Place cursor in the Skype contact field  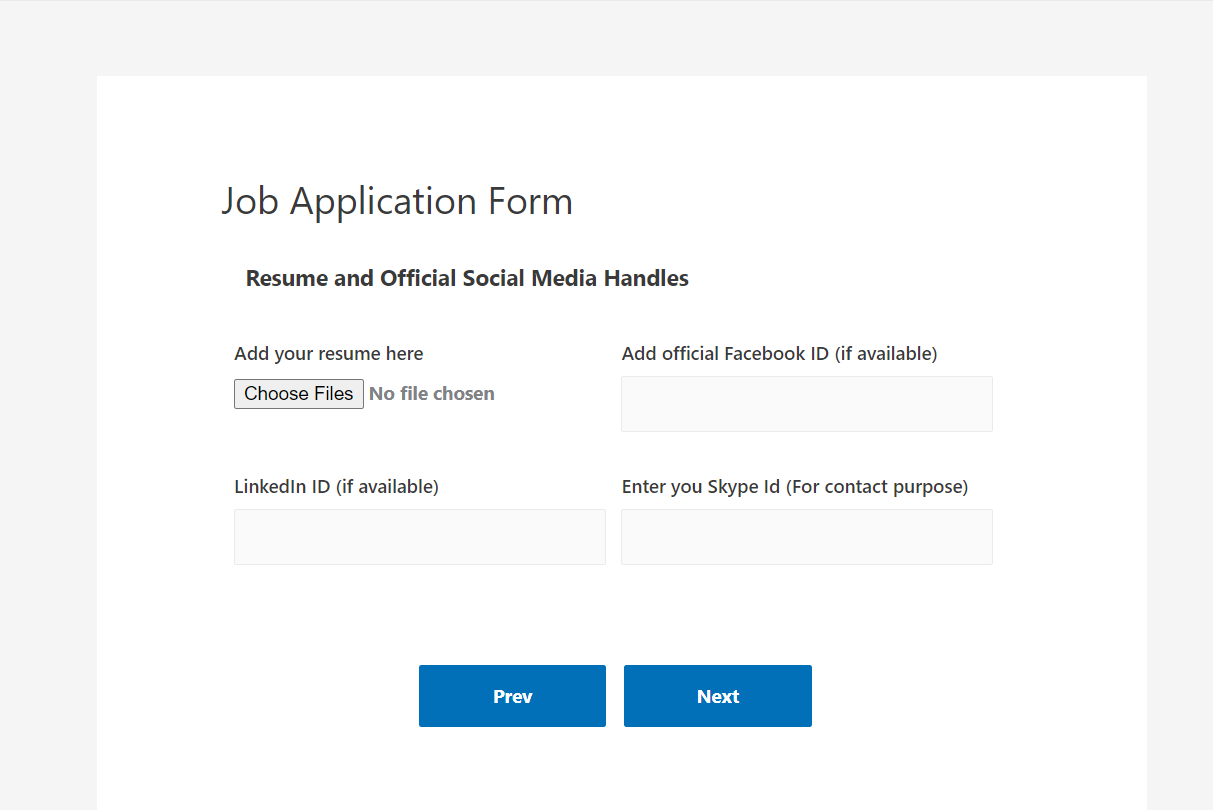click(x=806, y=537)
